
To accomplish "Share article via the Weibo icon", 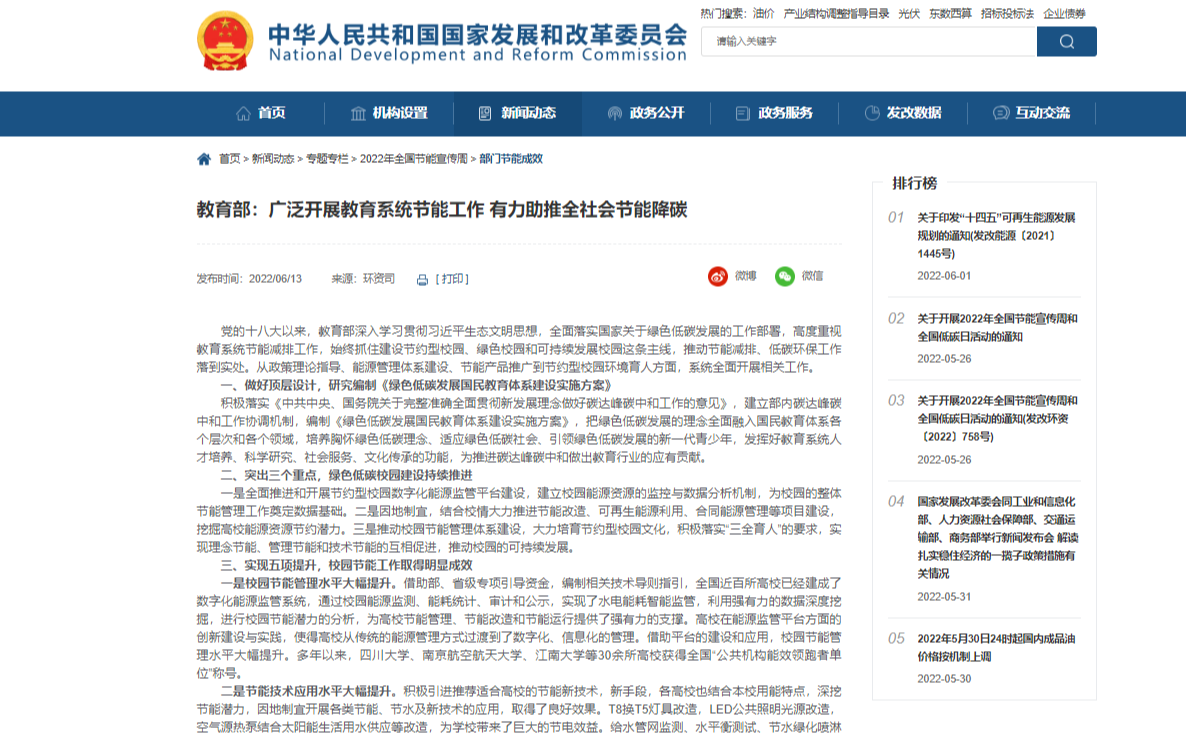I will pyautogui.click(x=718, y=276).
